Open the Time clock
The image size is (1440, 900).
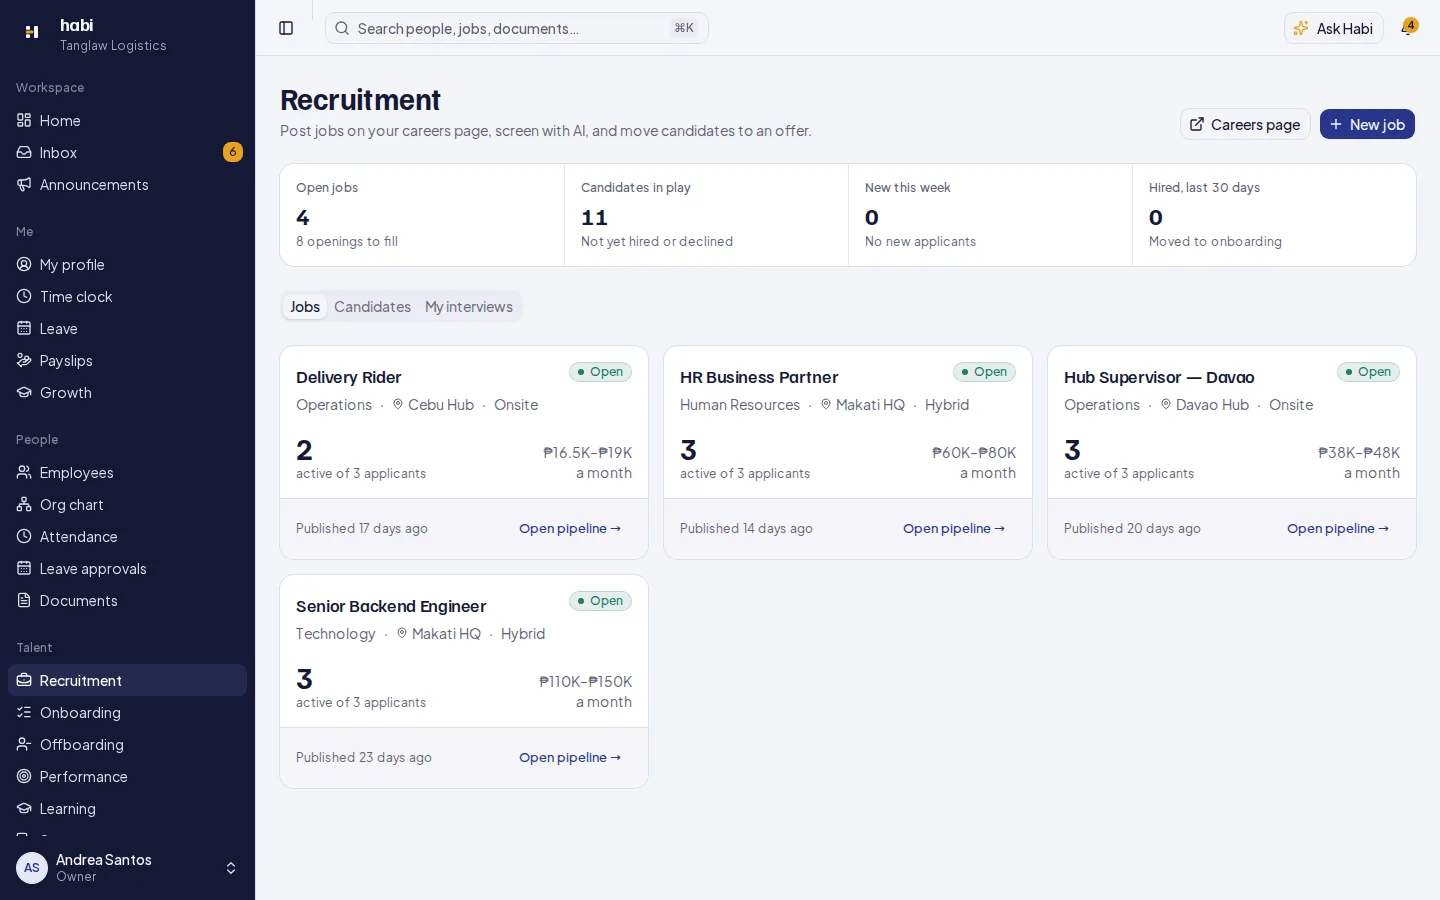click(x=127, y=296)
